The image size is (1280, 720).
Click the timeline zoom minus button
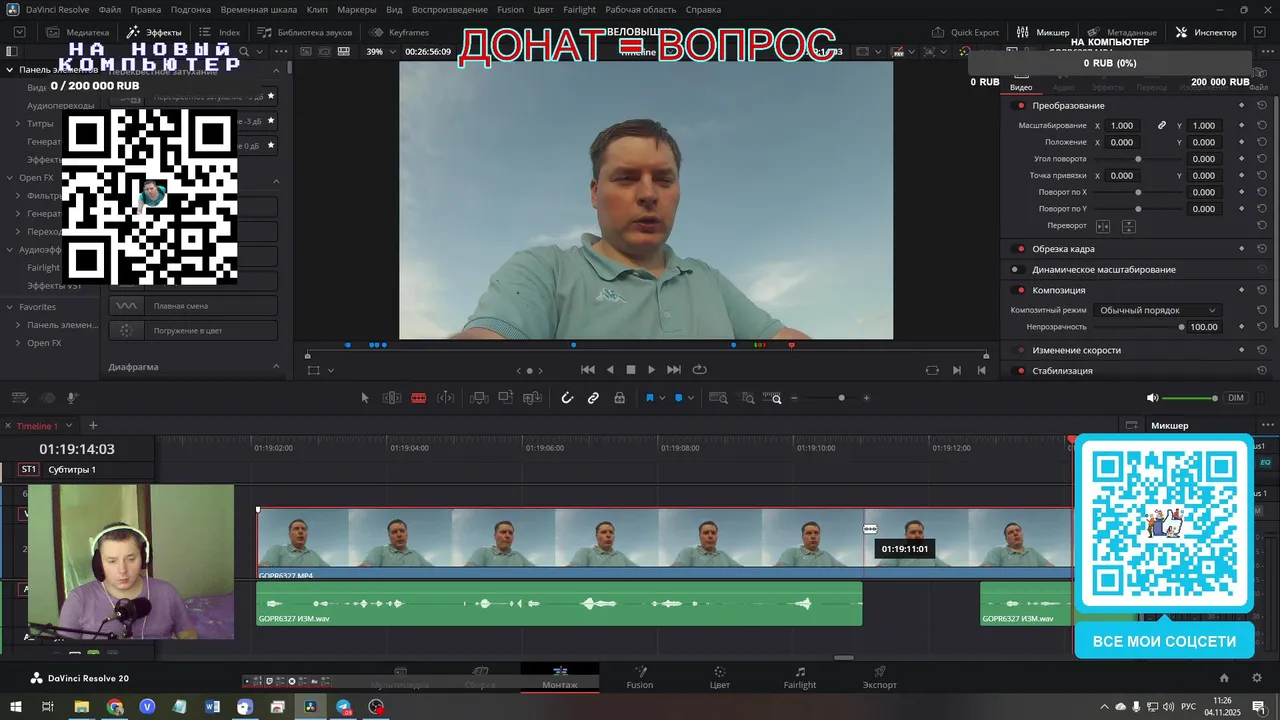(x=795, y=398)
